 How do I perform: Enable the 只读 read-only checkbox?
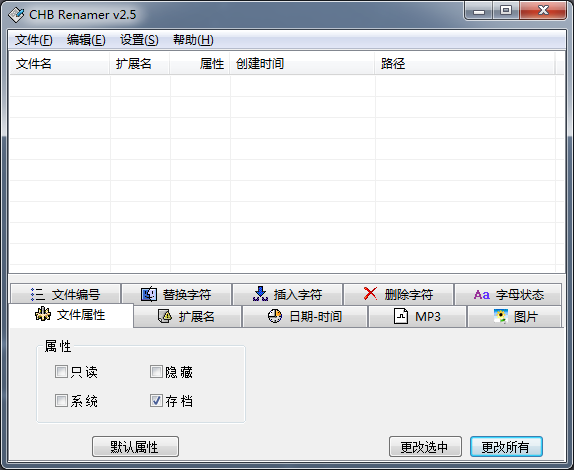click(x=61, y=372)
